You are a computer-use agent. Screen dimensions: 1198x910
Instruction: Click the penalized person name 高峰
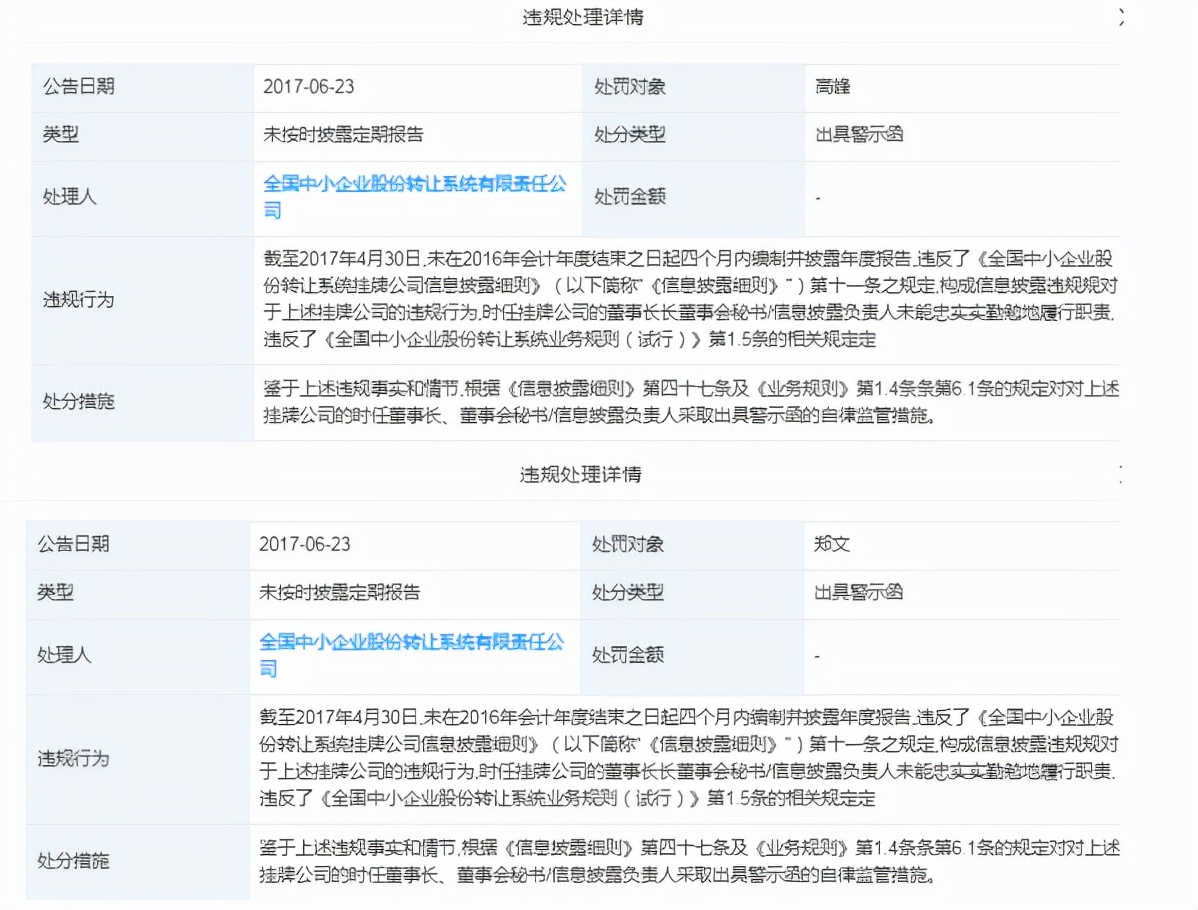[x=833, y=86]
